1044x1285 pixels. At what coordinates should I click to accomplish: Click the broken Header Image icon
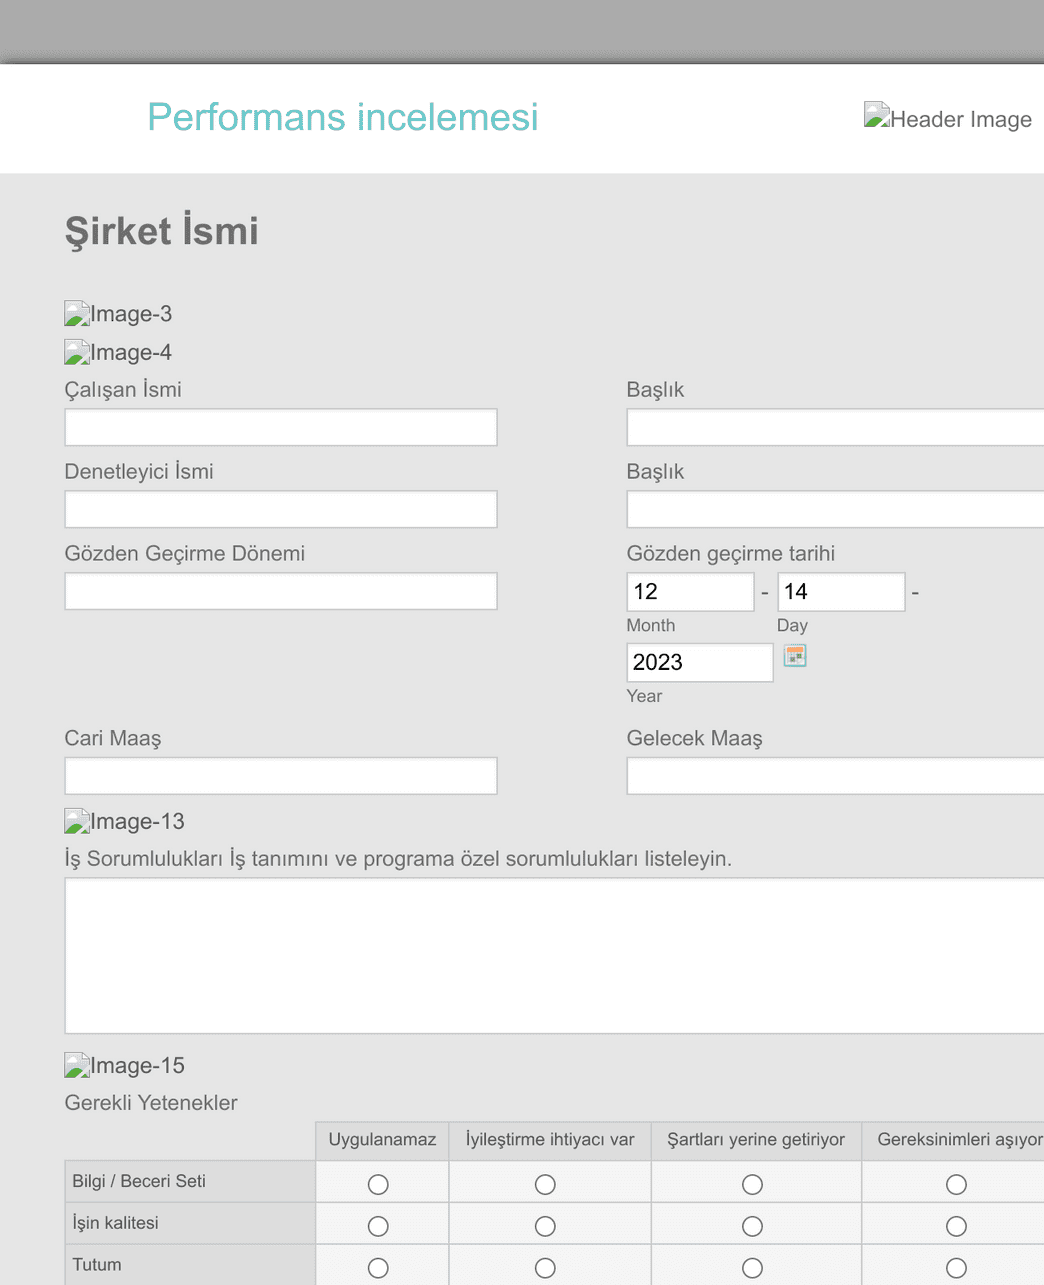pyautogui.click(x=877, y=116)
